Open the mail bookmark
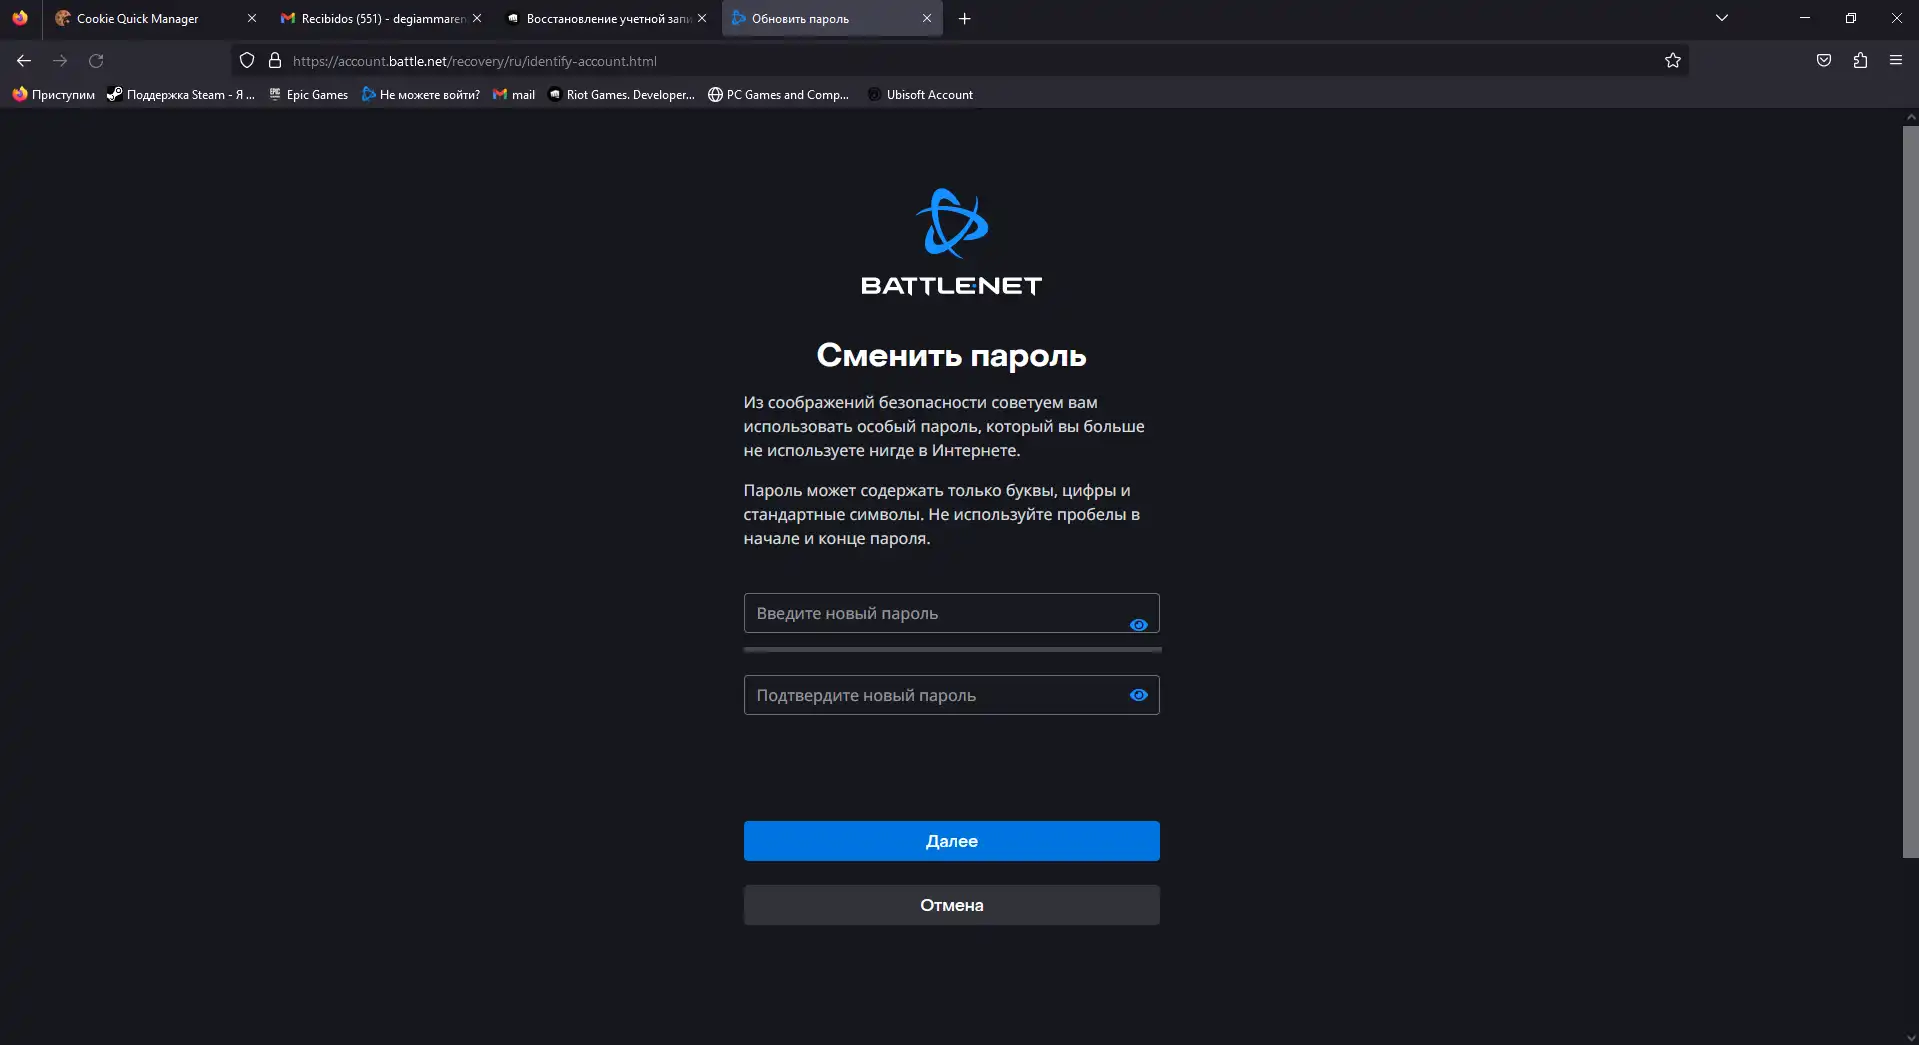This screenshot has width=1919, height=1045. pyautogui.click(x=514, y=95)
